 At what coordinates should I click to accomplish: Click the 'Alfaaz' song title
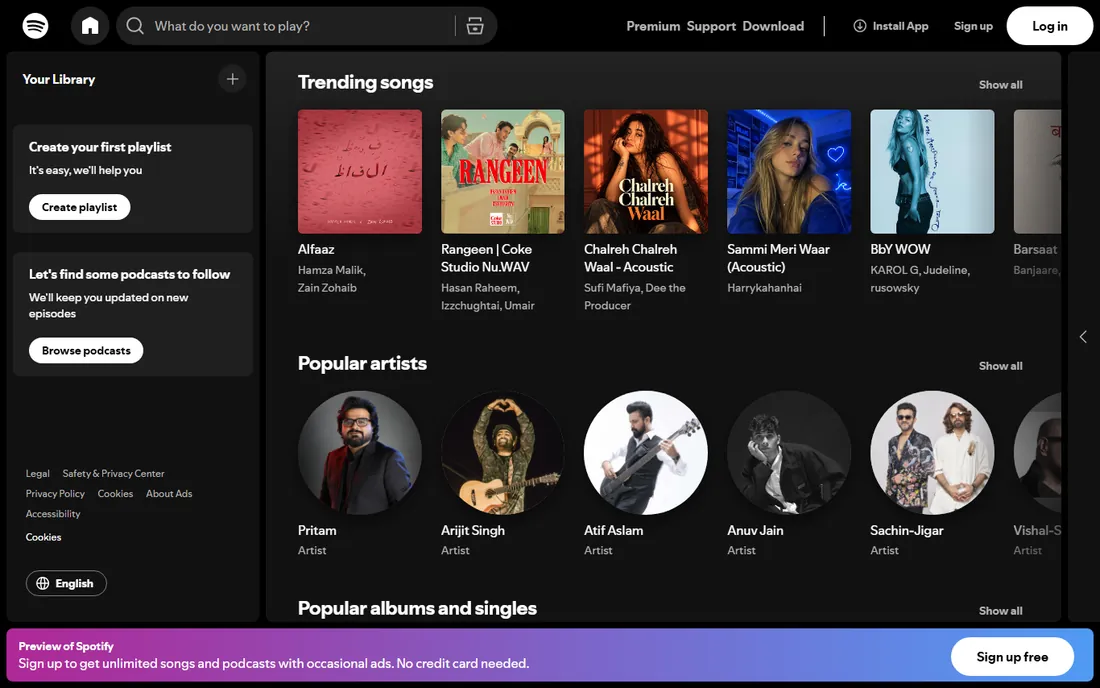316,249
